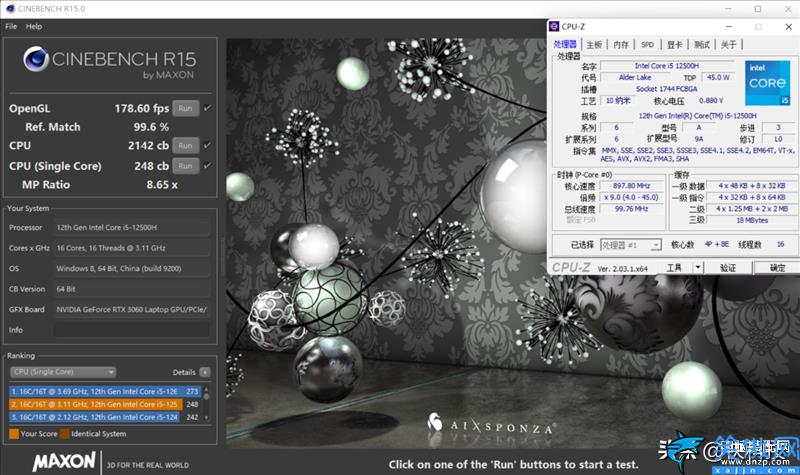Switch to the 显卡 tab in CPU-Z

(x=674, y=45)
